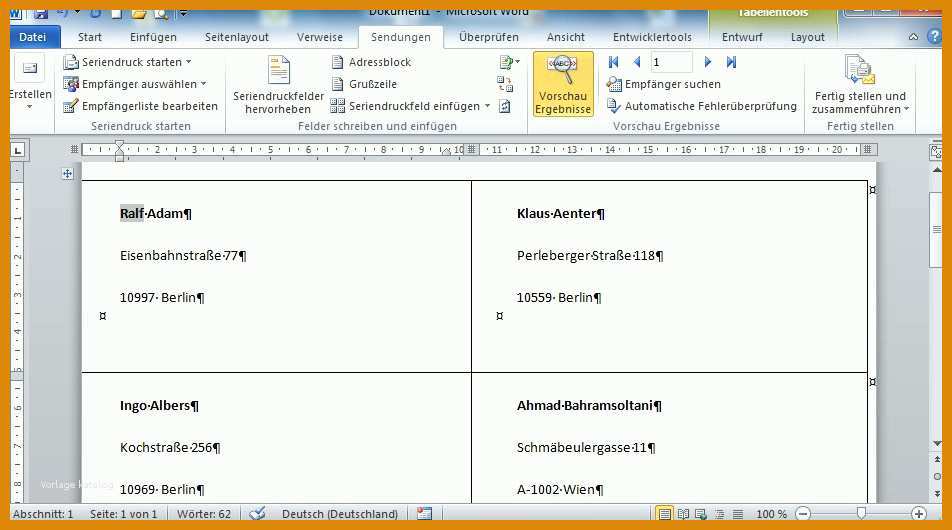Viewport: 952px width, 530px height.
Task: Click the name Klaus Aenter
Action: pyautogui.click(x=556, y=214)
